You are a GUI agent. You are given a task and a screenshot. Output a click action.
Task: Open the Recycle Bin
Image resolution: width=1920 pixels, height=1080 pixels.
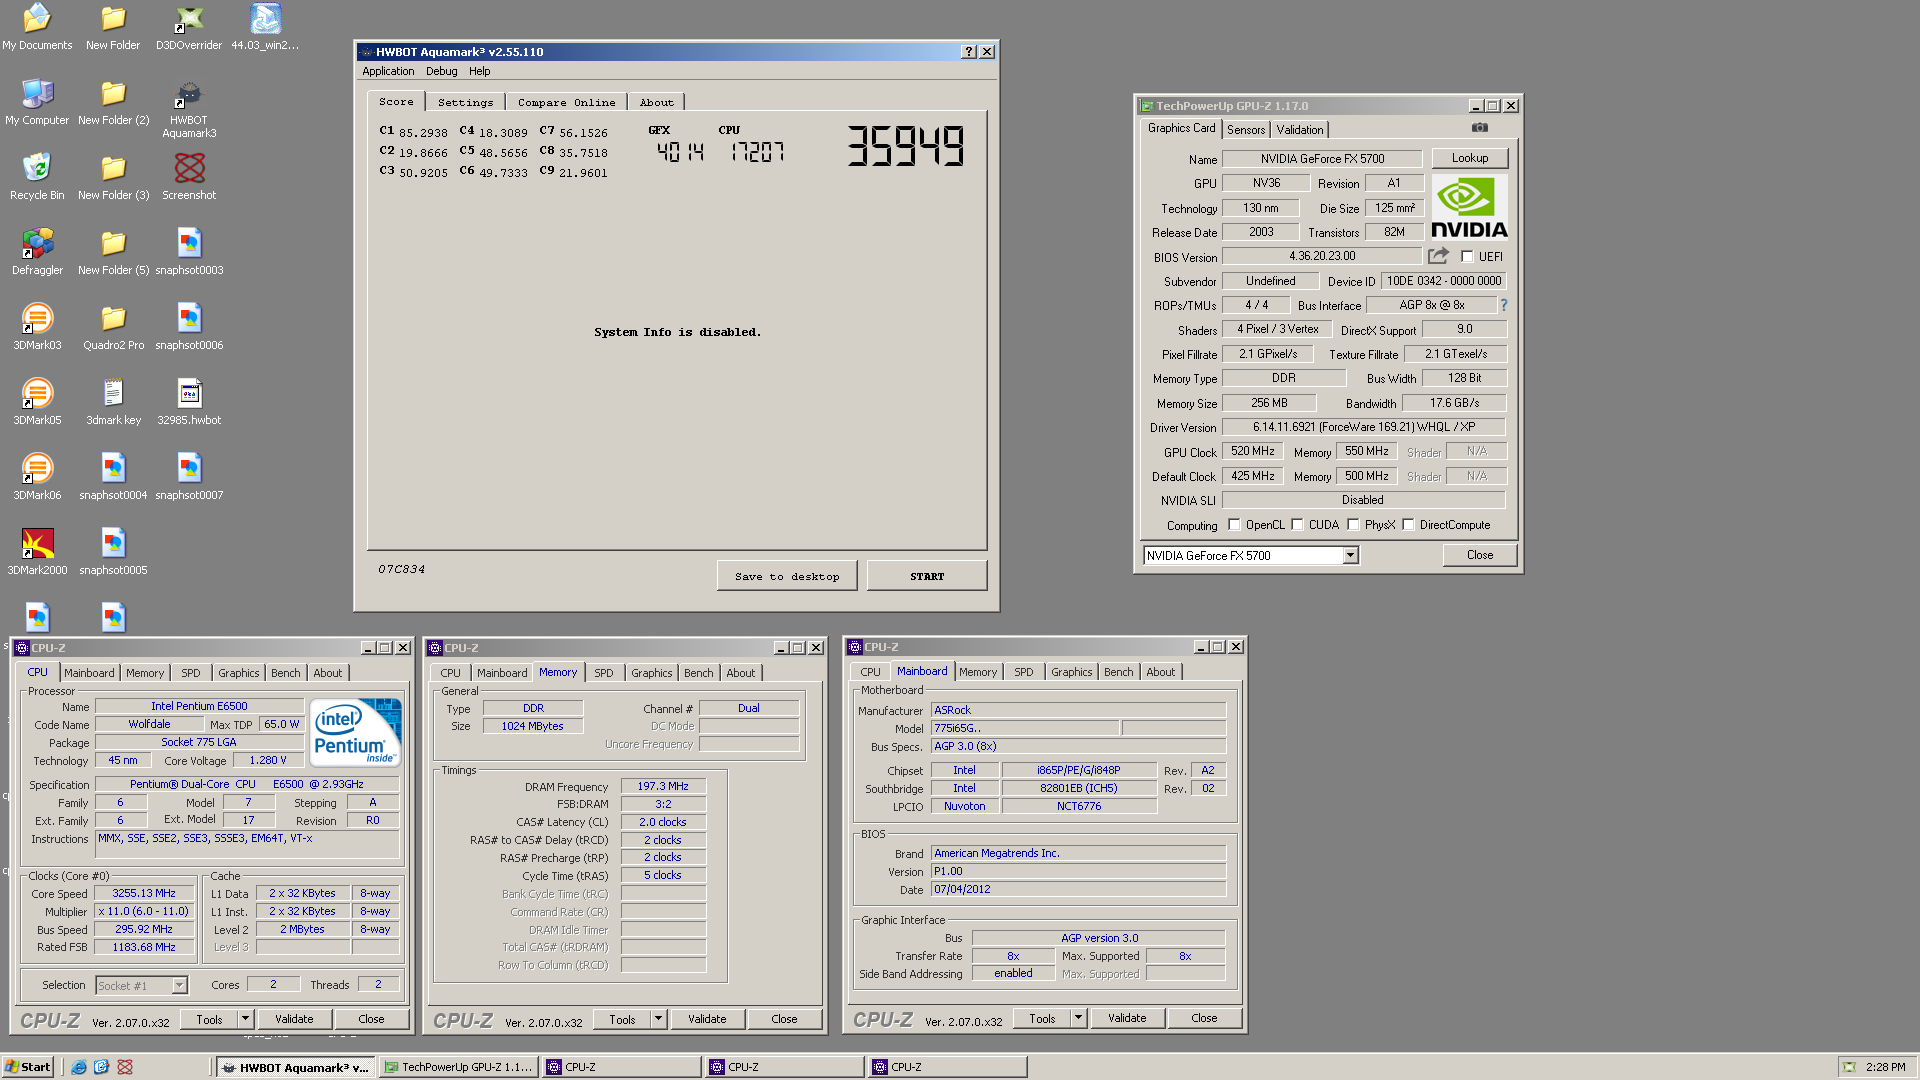[37, 177]
